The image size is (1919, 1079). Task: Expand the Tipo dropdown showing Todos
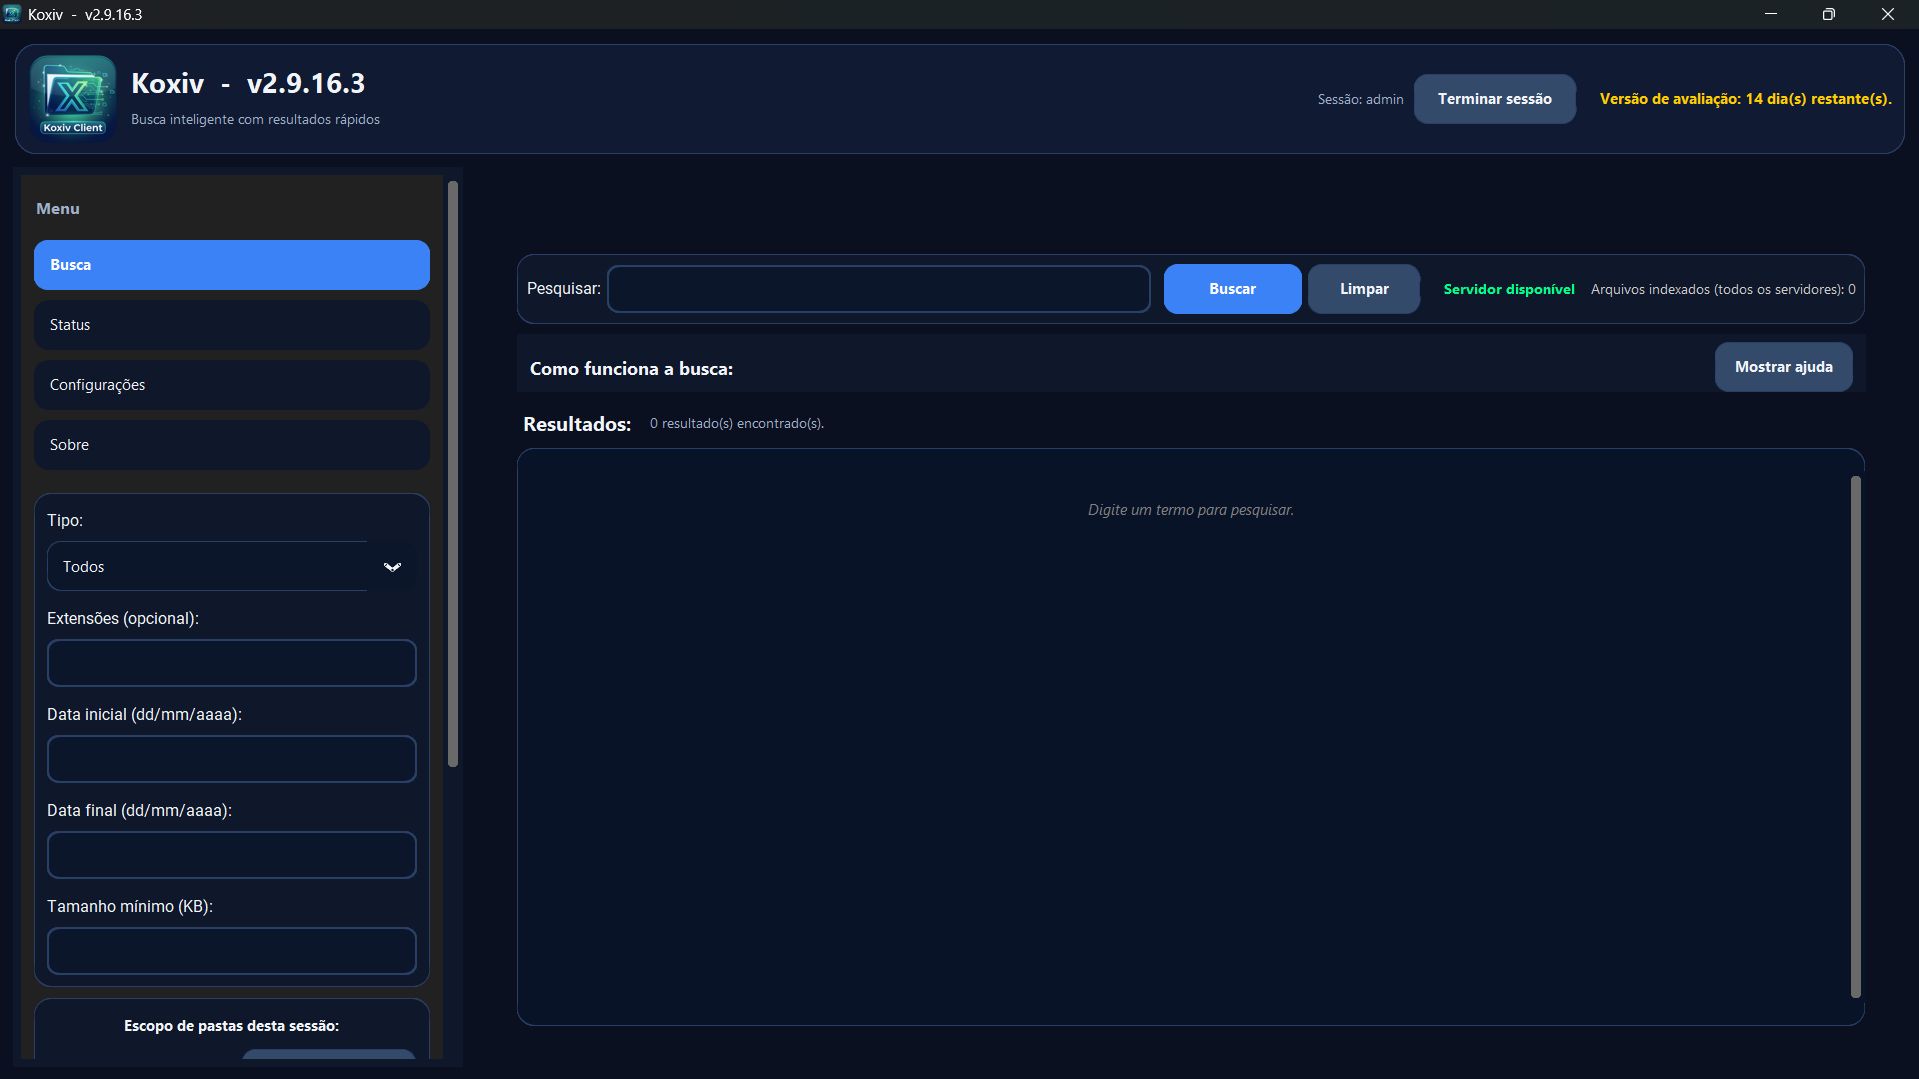point(210,566)
